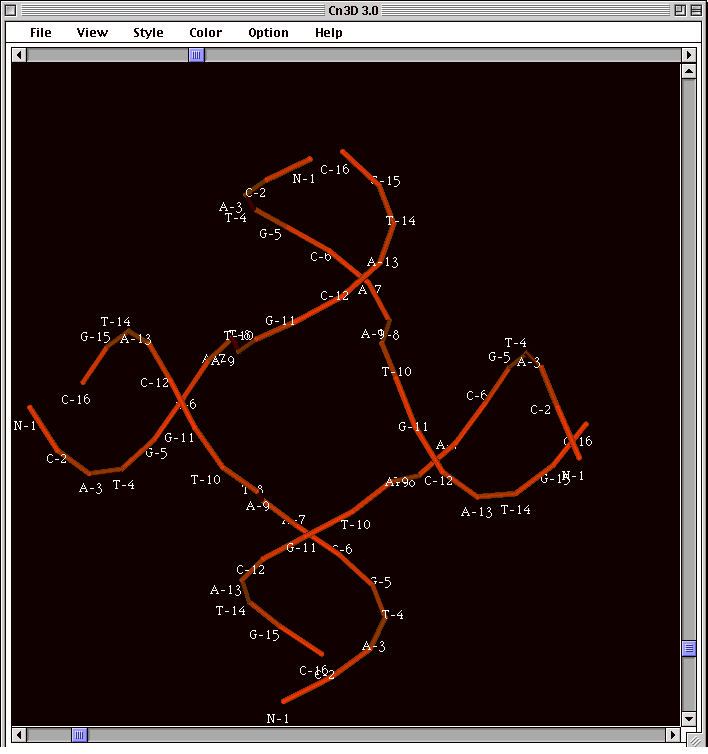Click the Cn3D 3.0 title text
Screen dimensions: 708x754
click(x=353, y=10)
